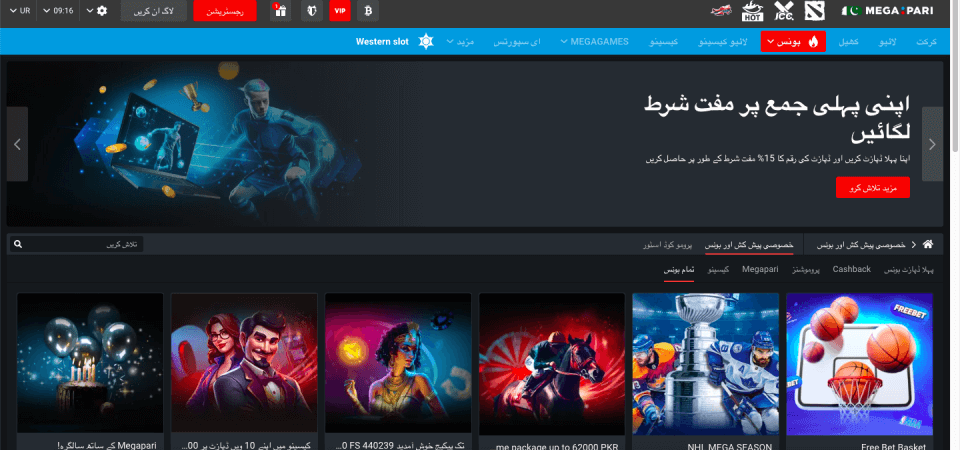960x450 pixels.
Task: Expand the بونس bonus dropdown
Action: point(793,42)
